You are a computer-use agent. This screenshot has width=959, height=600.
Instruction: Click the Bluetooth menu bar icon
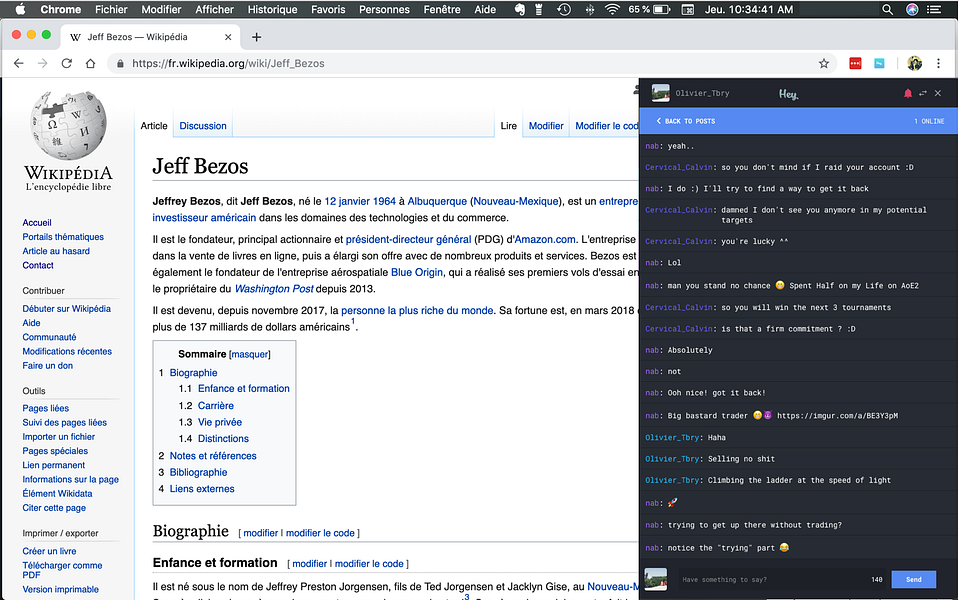pos(590,9)
